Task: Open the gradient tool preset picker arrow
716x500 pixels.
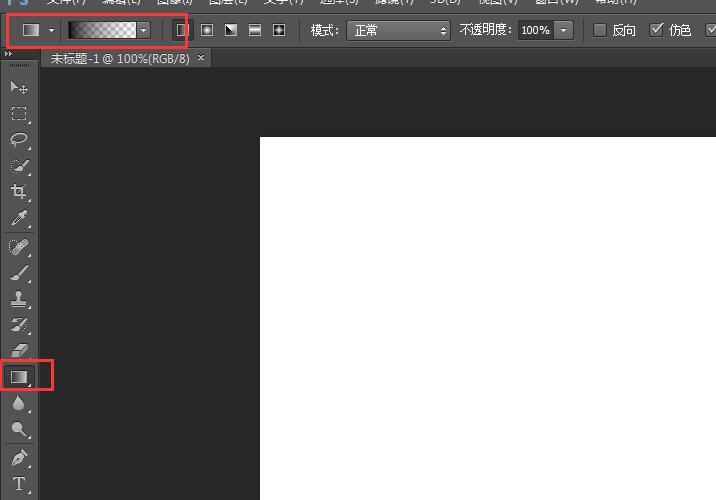Action: tap(51, 30)
